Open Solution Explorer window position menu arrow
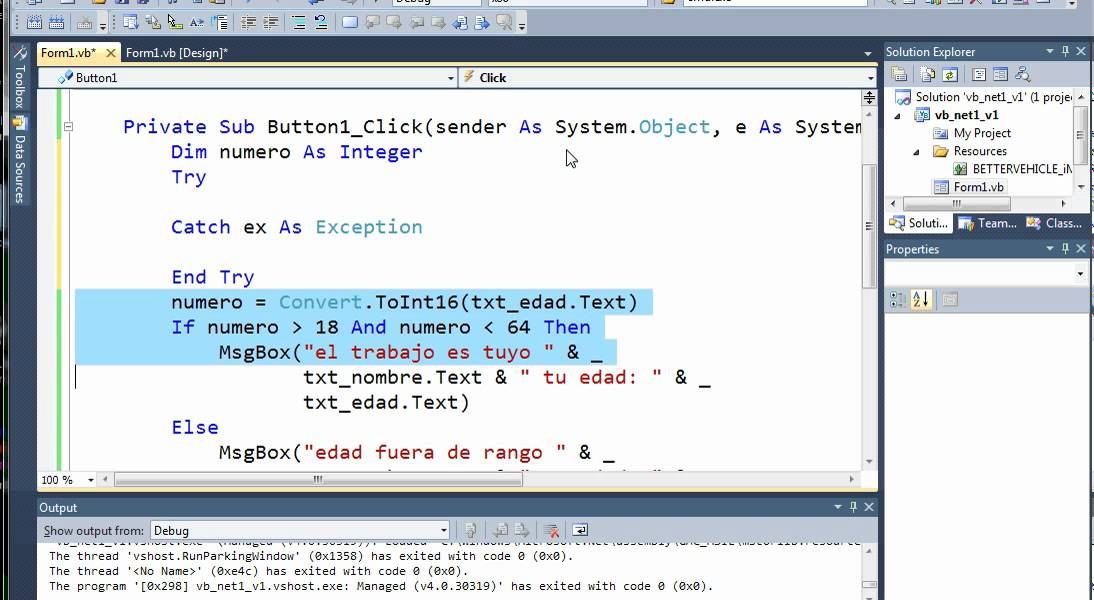This screenshot has height=600, width=1094. (1049, 52)
